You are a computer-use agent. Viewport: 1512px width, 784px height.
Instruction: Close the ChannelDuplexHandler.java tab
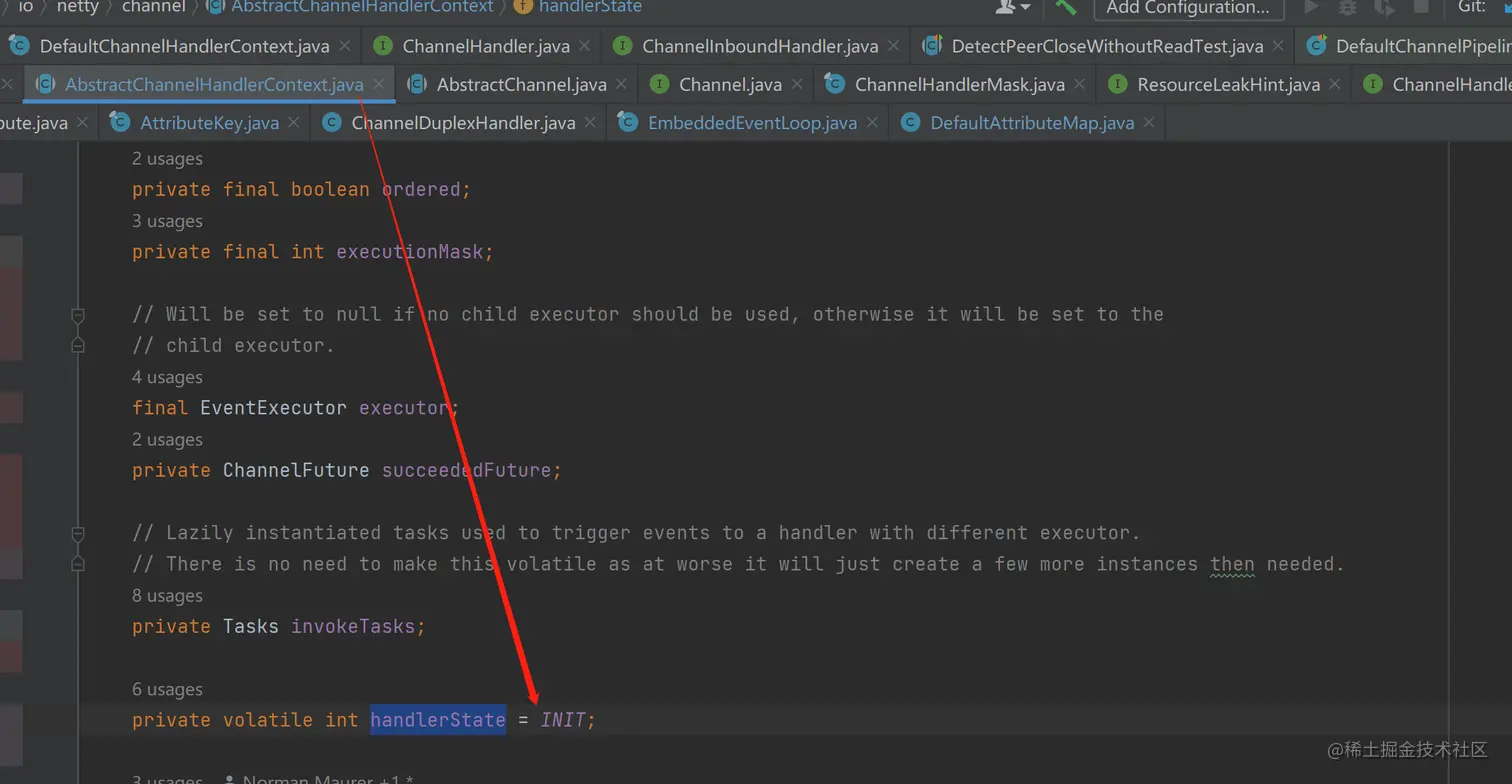590,123
